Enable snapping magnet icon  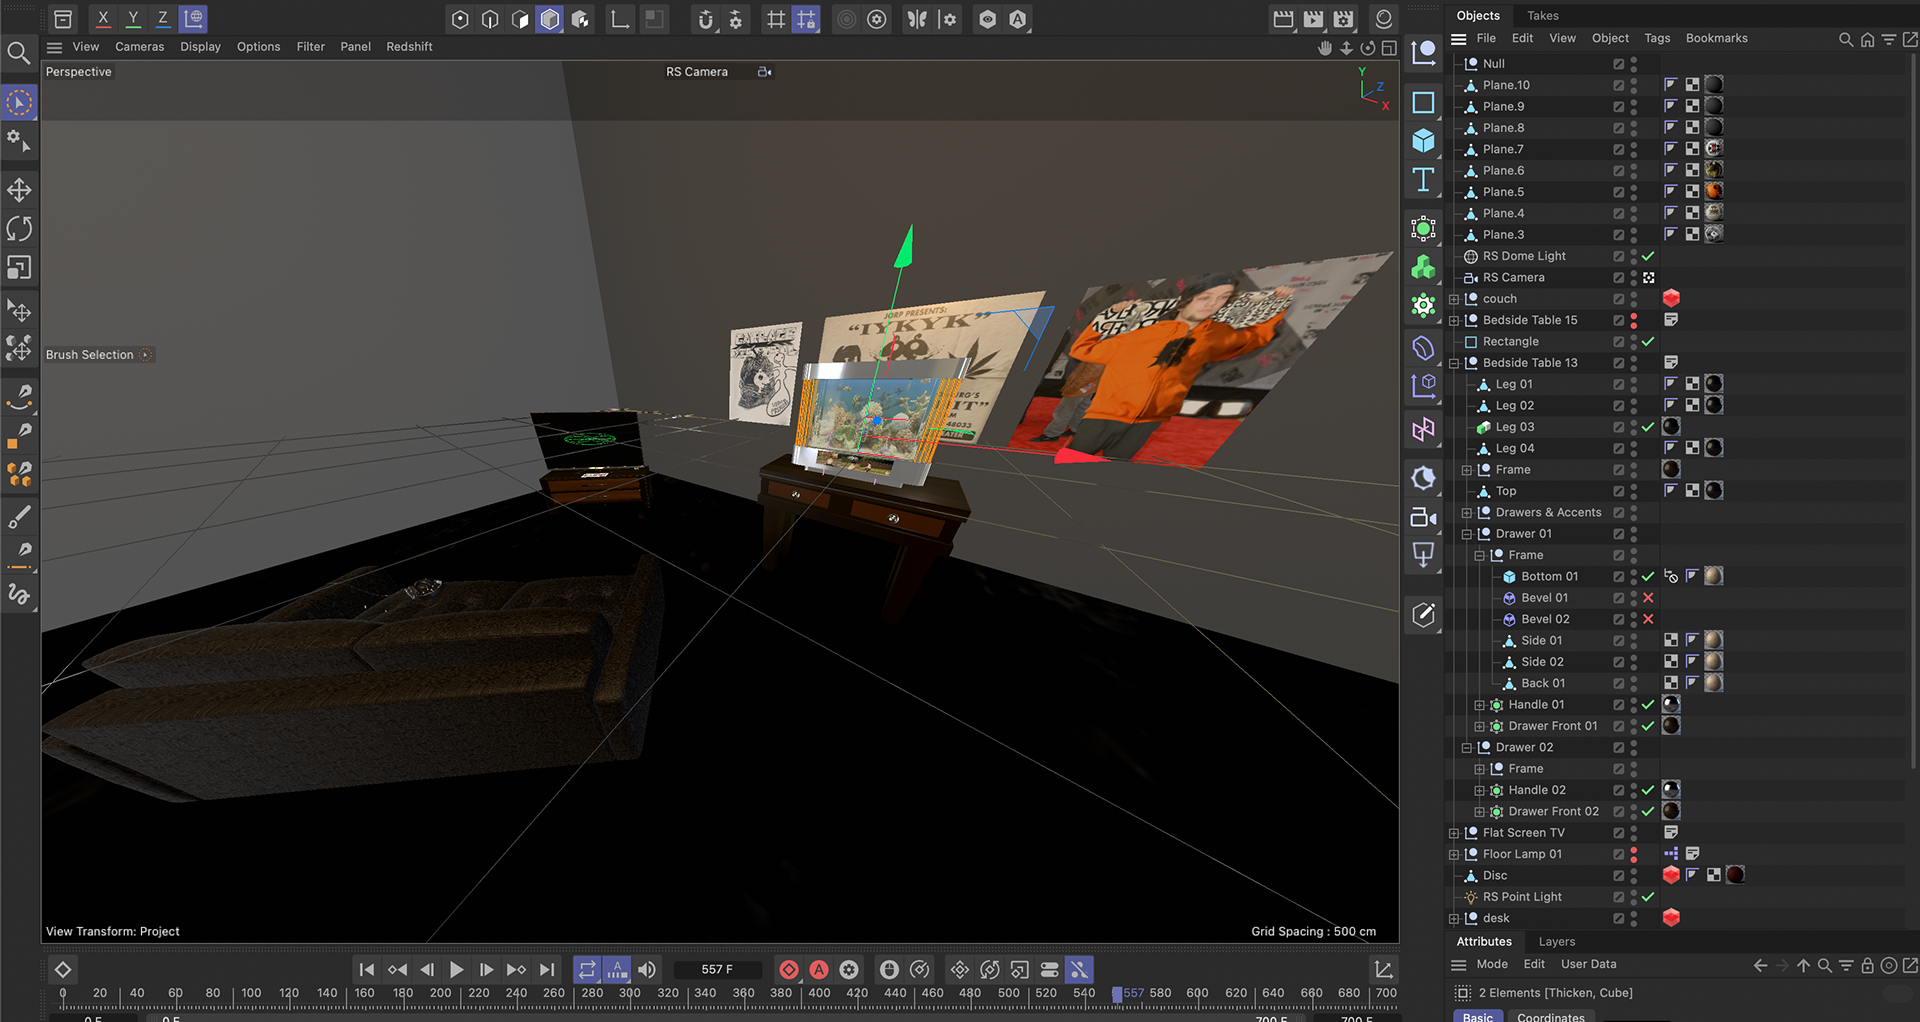706,19
